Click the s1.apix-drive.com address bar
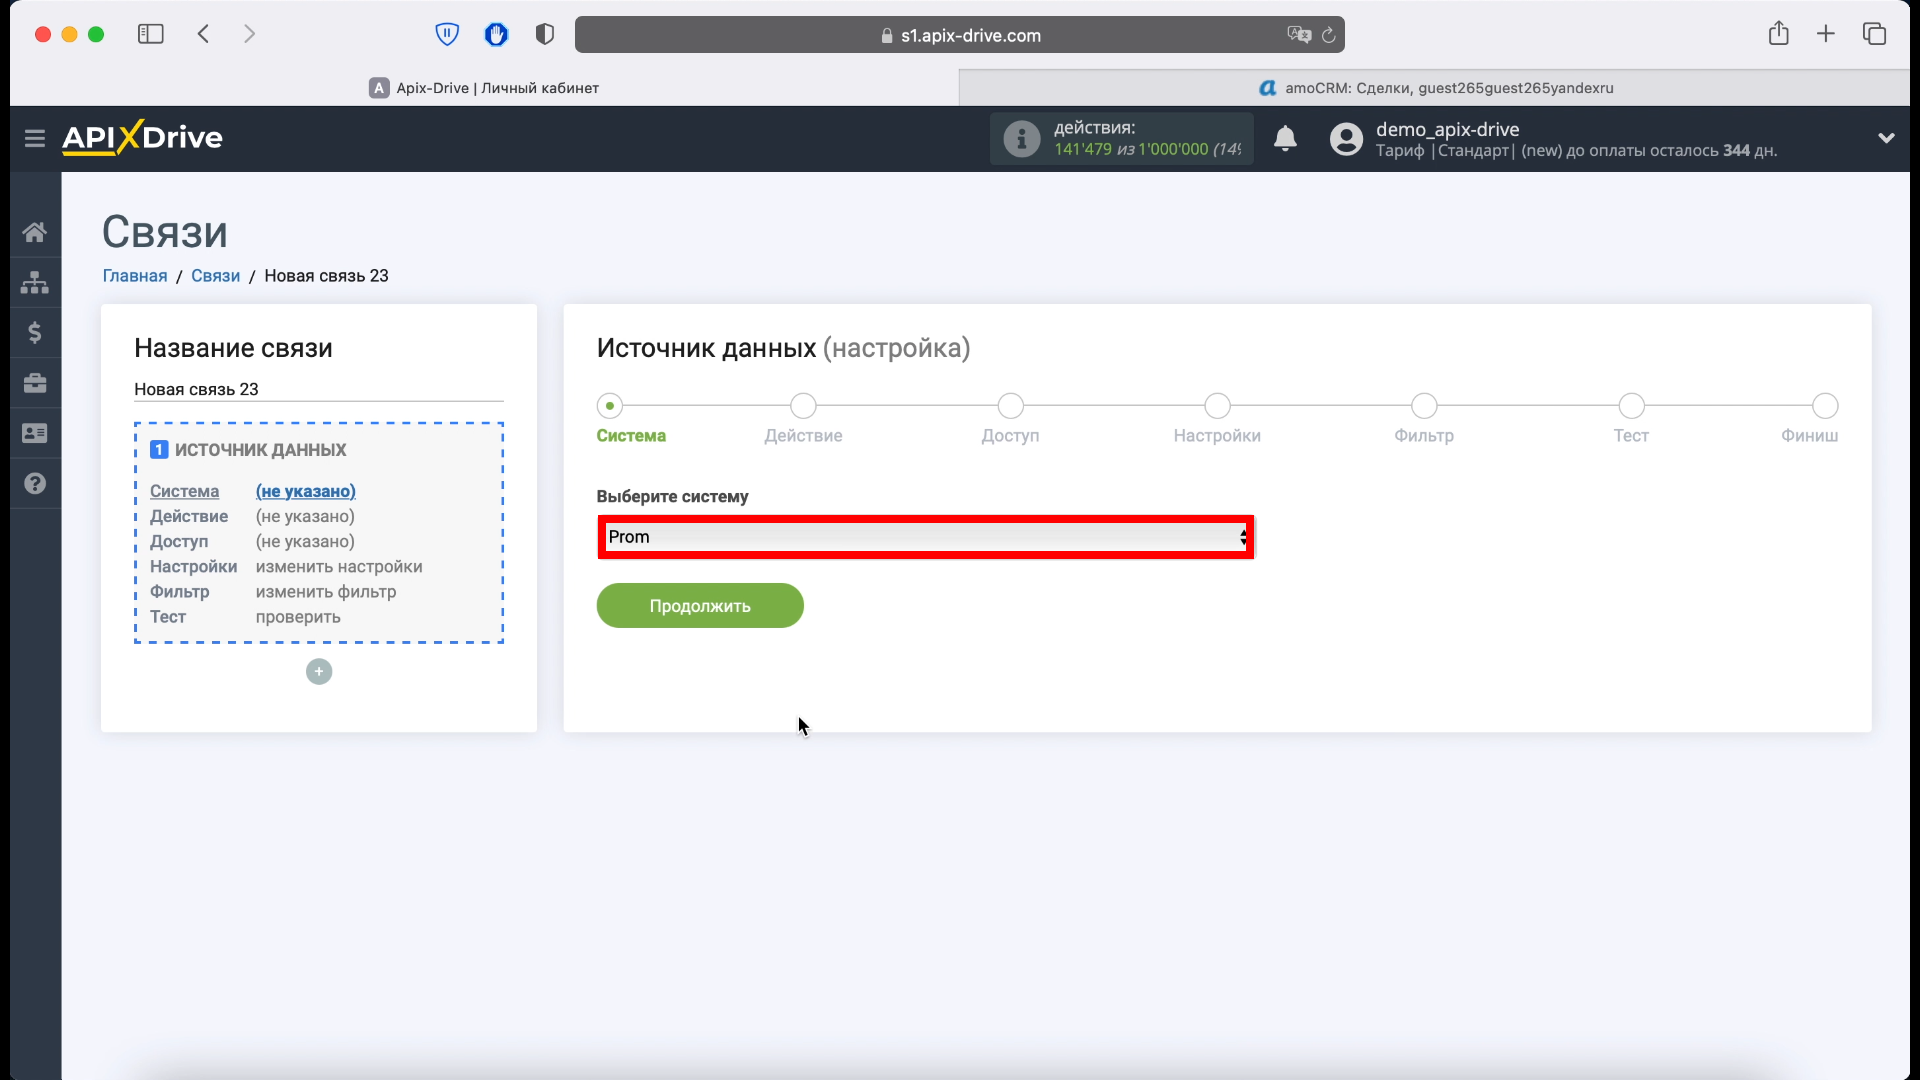This screenshot has height=1080, width=1920. pos(959,35)
